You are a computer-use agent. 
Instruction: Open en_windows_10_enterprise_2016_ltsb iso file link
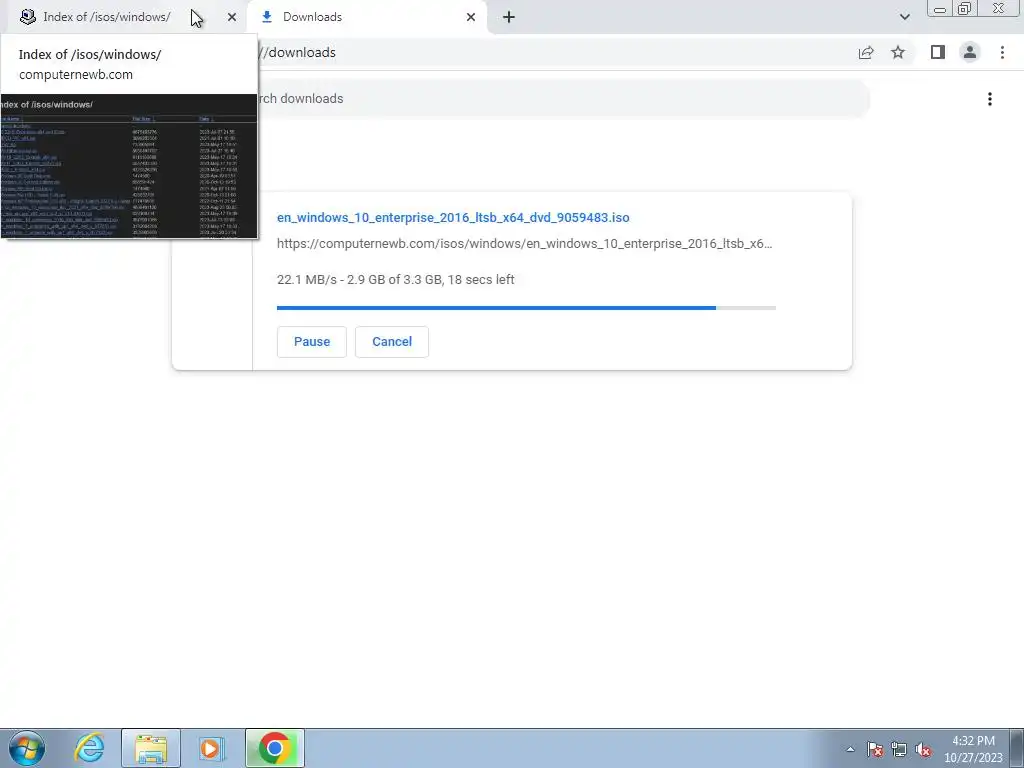point(453,217)
